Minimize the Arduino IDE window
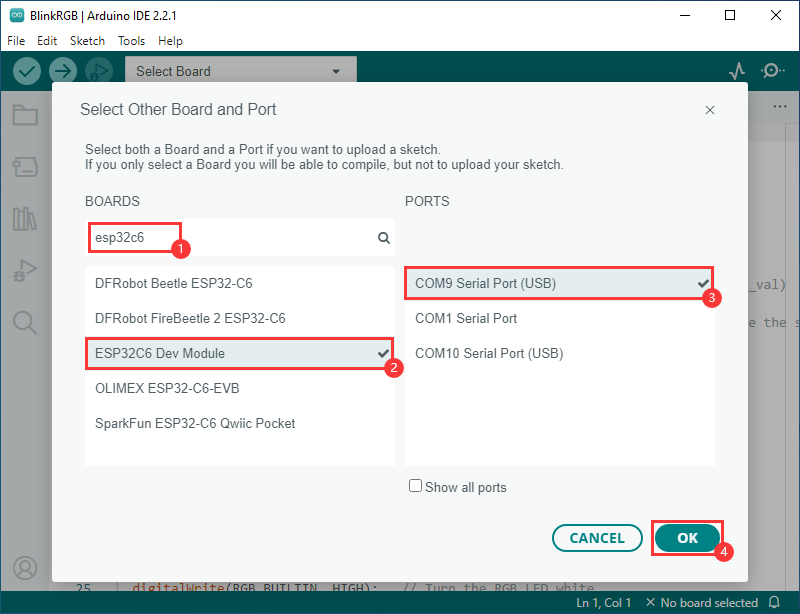The height and width of the screenshot is (614, 800). [x=685, y=15]
